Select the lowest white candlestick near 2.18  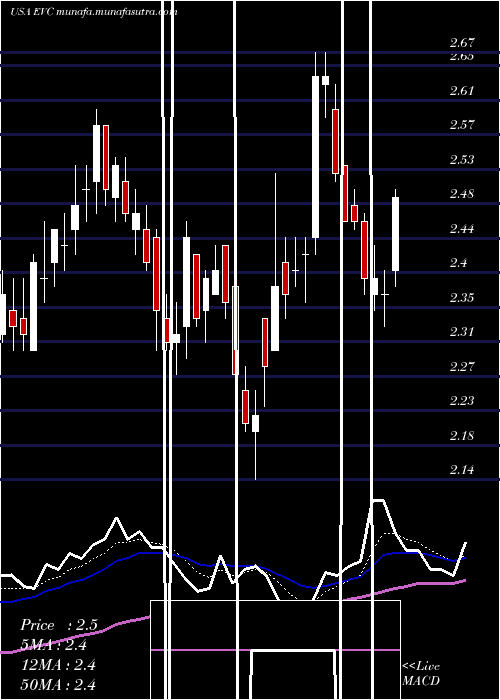255,423
